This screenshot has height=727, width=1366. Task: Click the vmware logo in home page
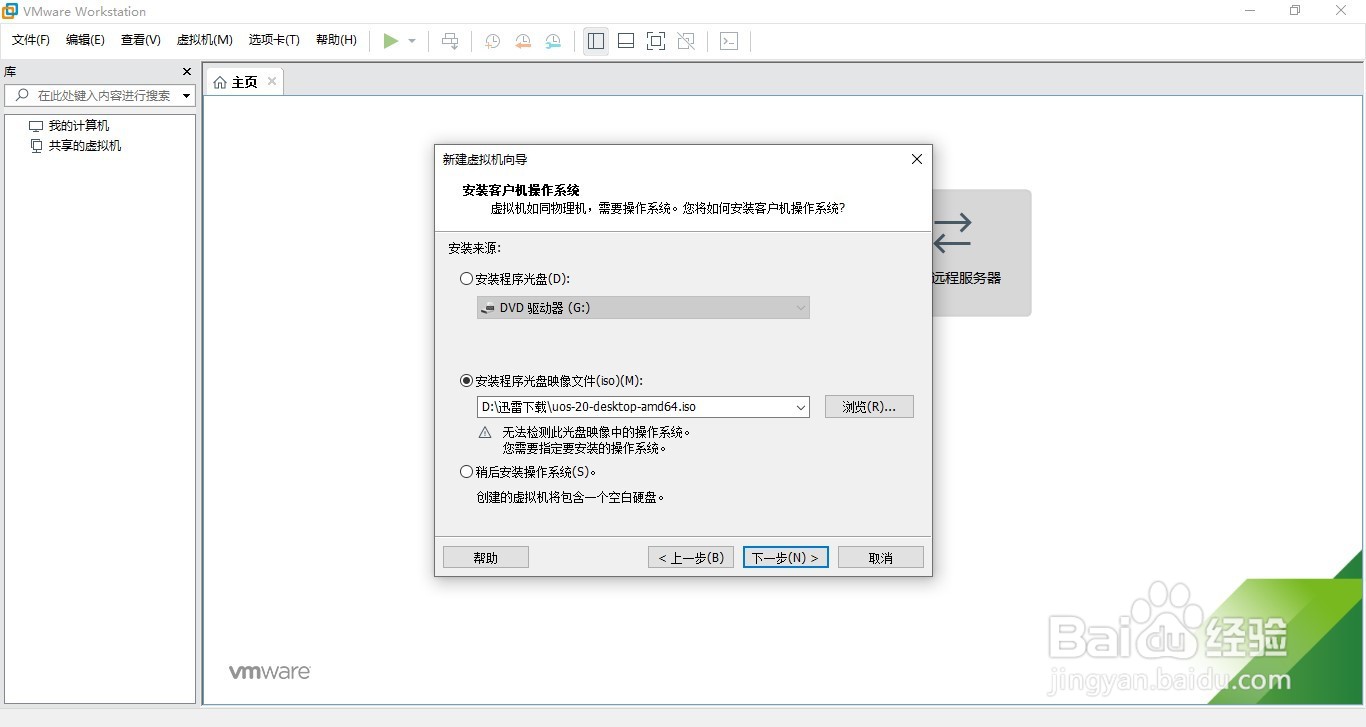coord(270,672)
